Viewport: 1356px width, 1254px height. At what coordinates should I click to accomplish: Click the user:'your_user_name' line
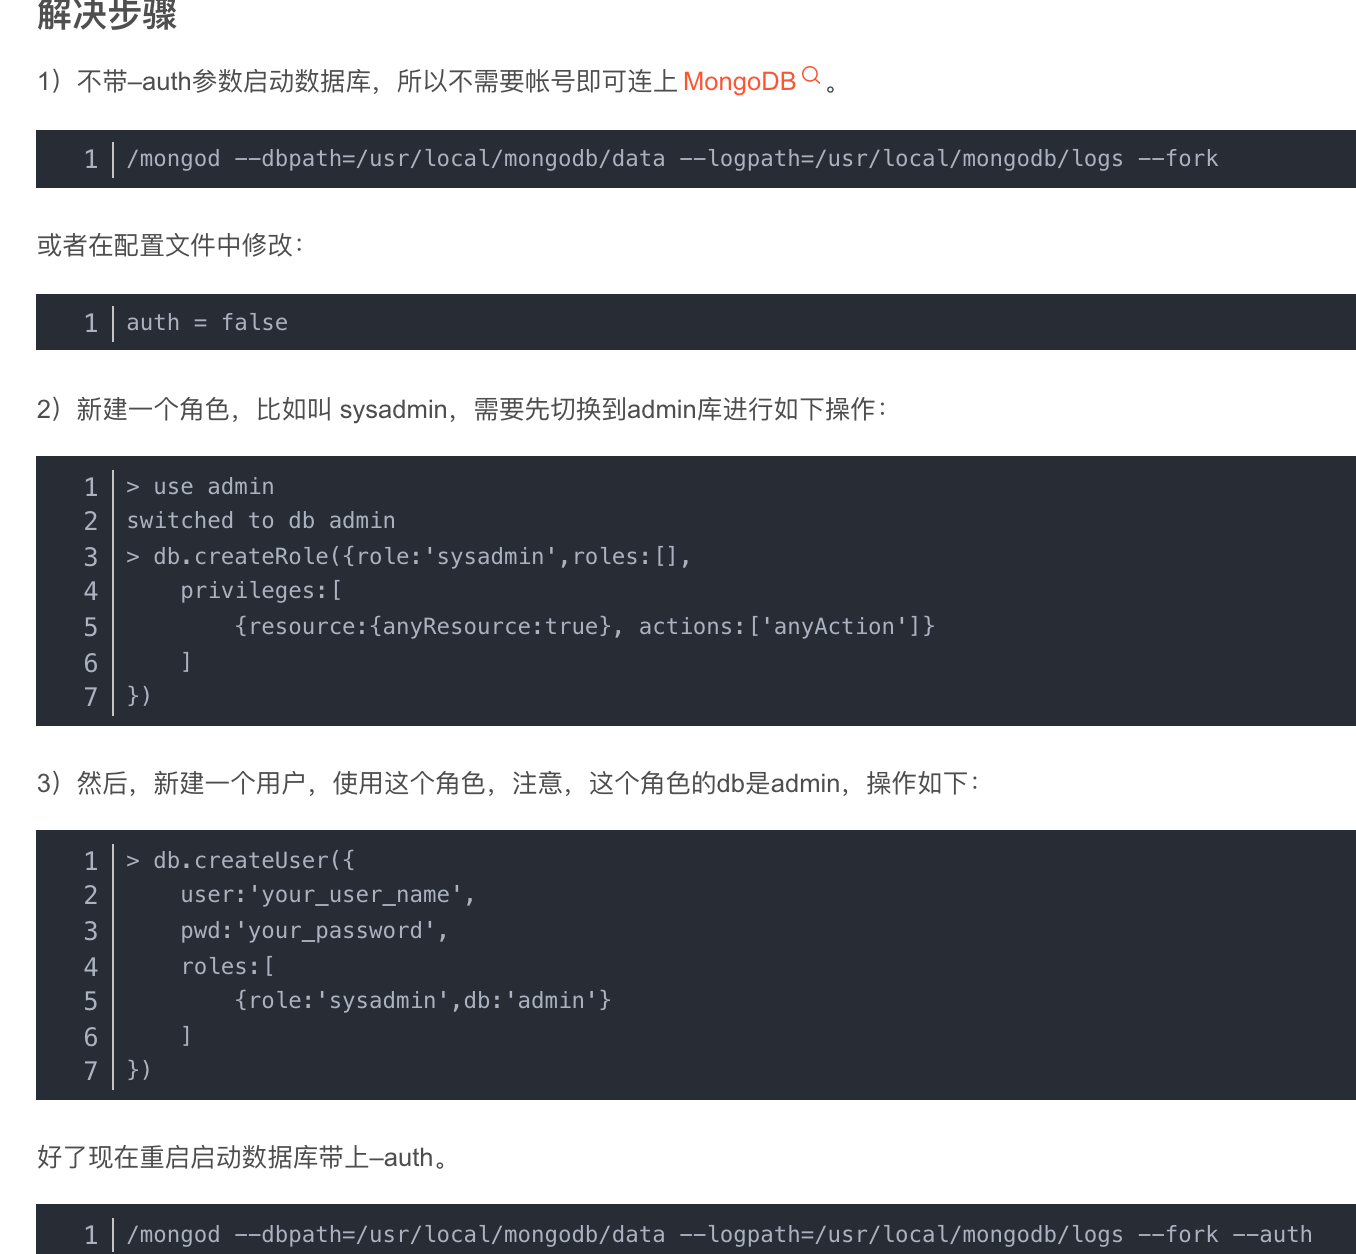[328, 895]
